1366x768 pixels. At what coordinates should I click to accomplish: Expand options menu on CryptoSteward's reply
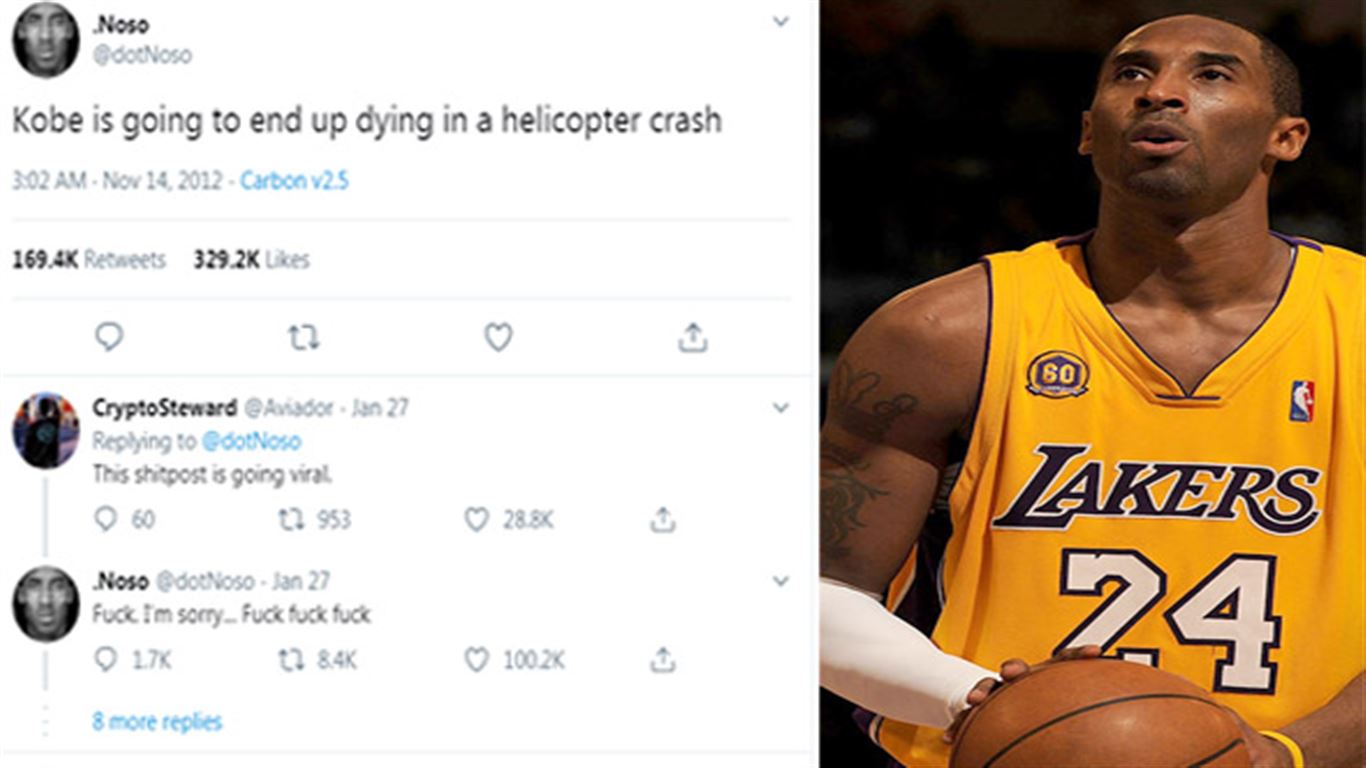tap(781, 407)
